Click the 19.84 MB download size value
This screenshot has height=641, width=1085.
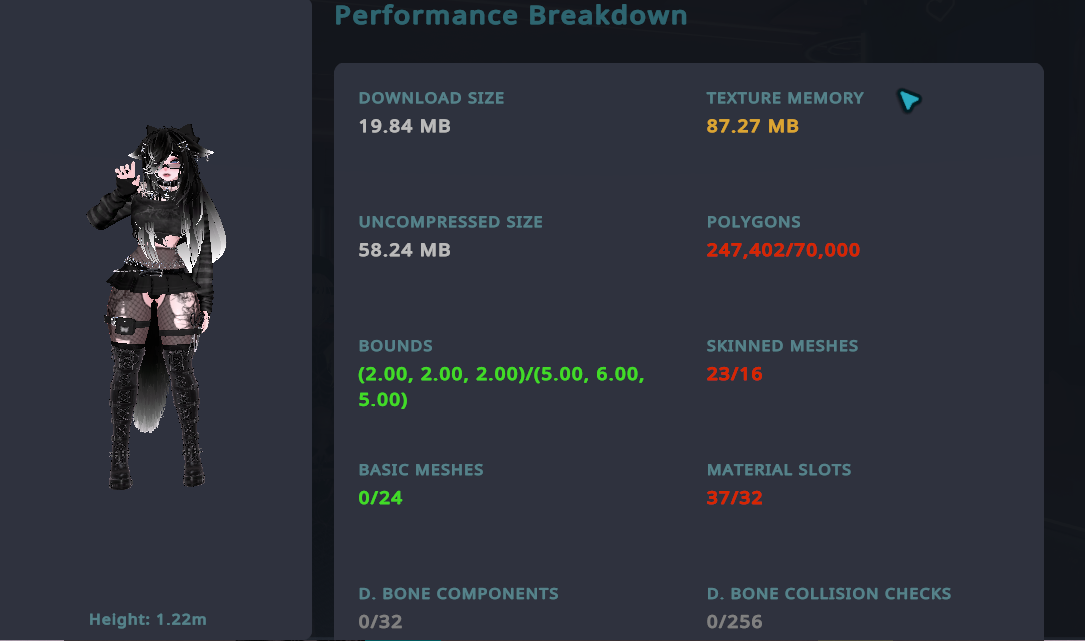click(x=404, y=126)
